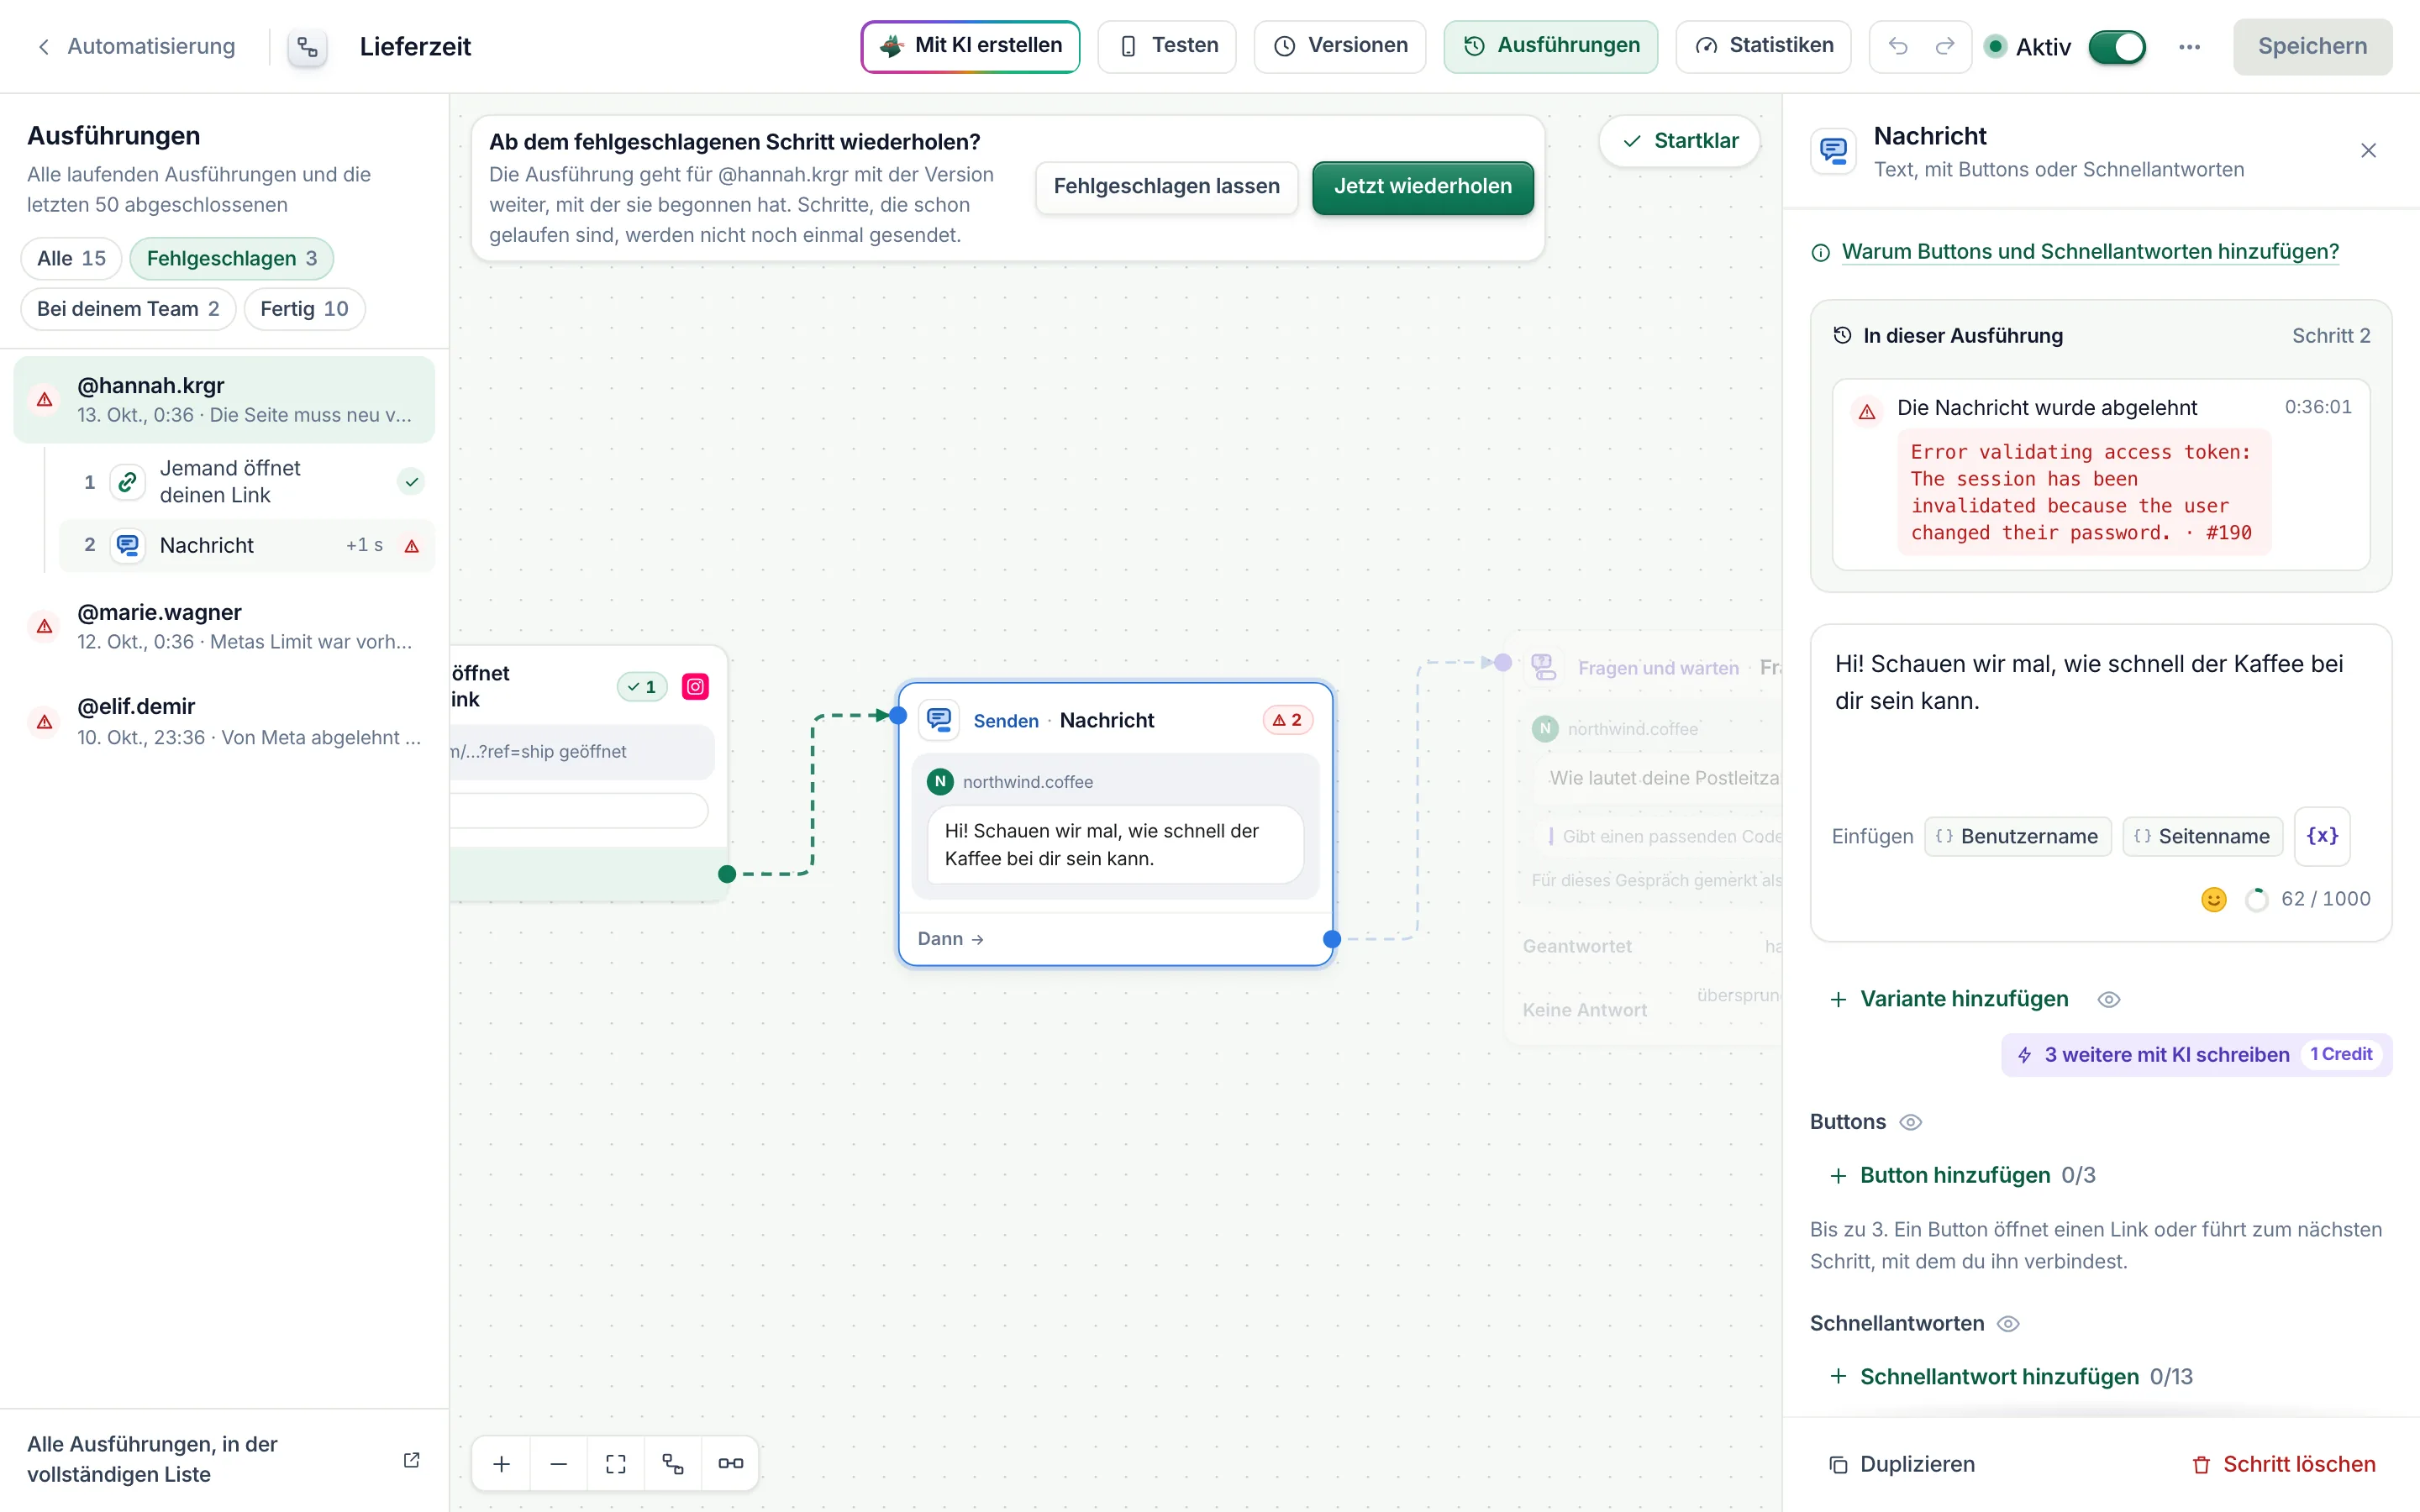Open Mit KI erstellen
Viewport: 2420px width, 1512px height.
tap(970, 46)
